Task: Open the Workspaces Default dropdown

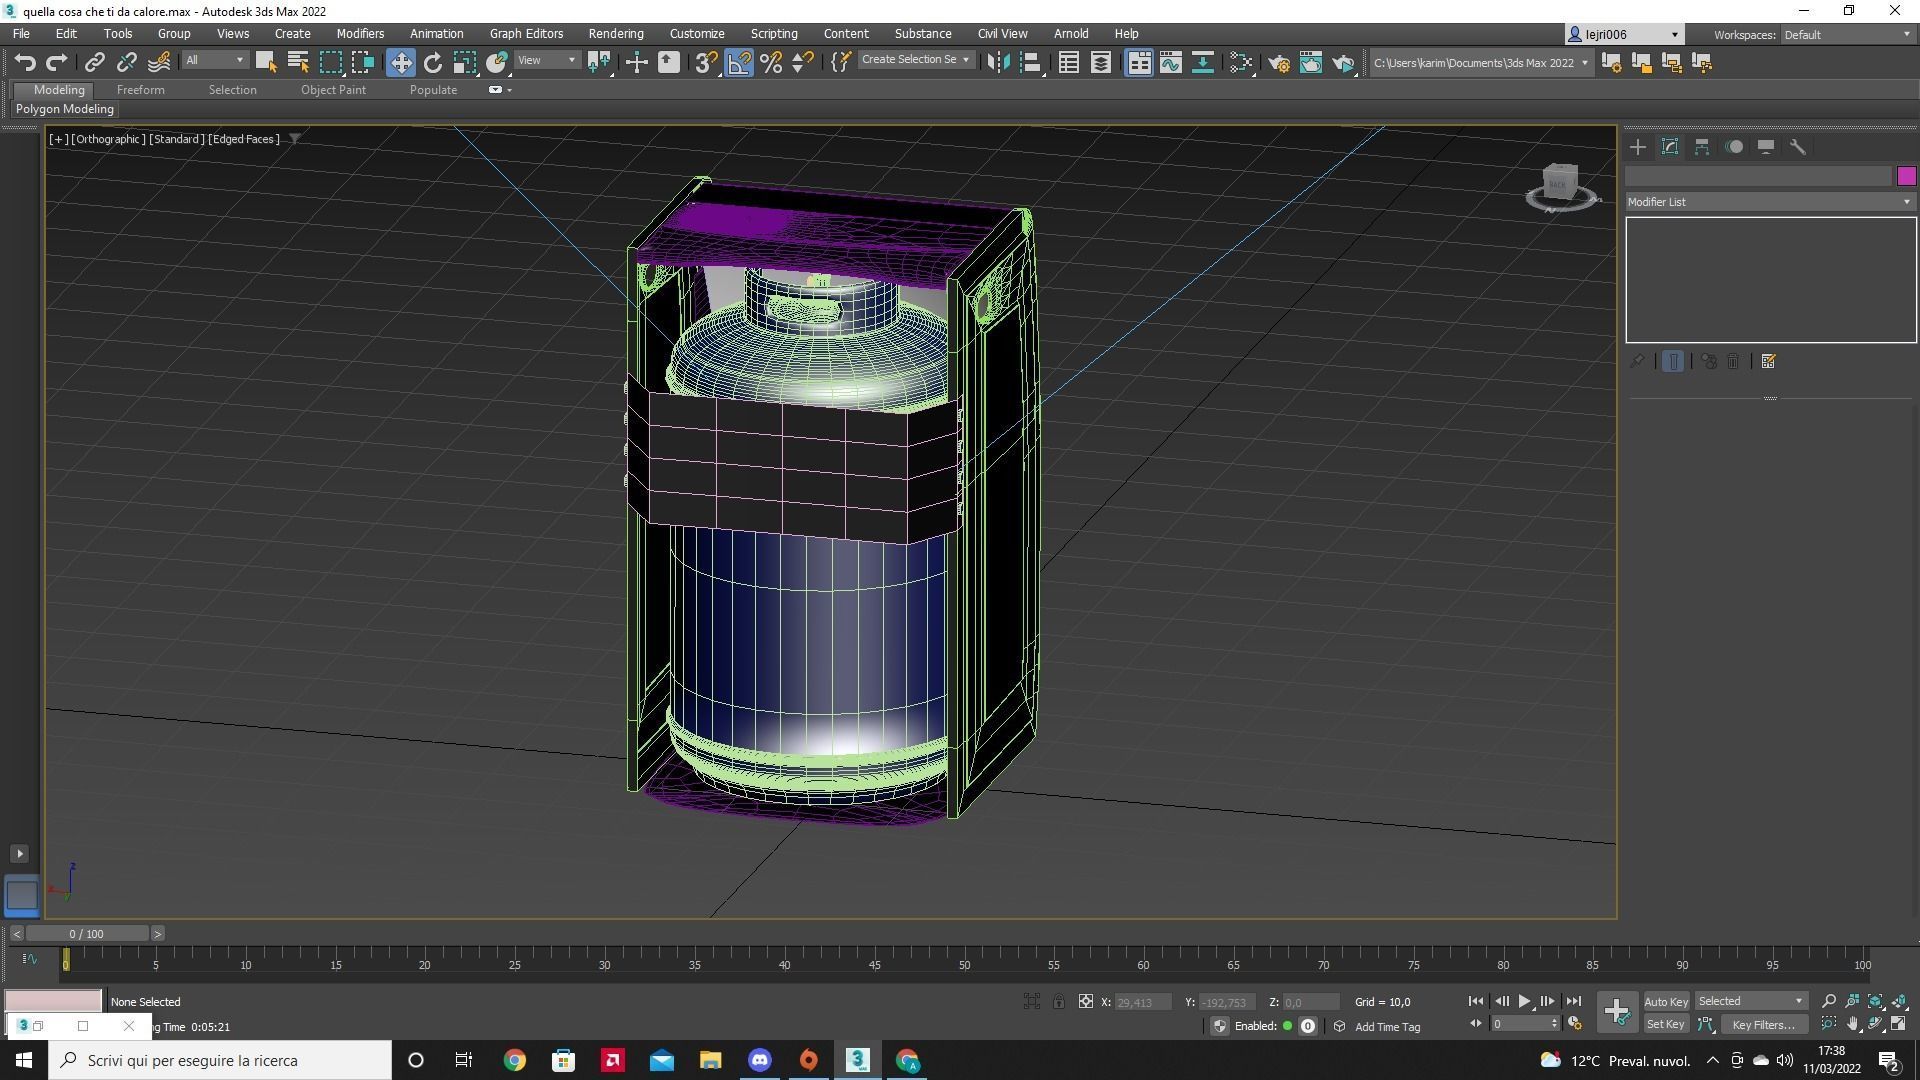Action: [x=1846, y=34]
